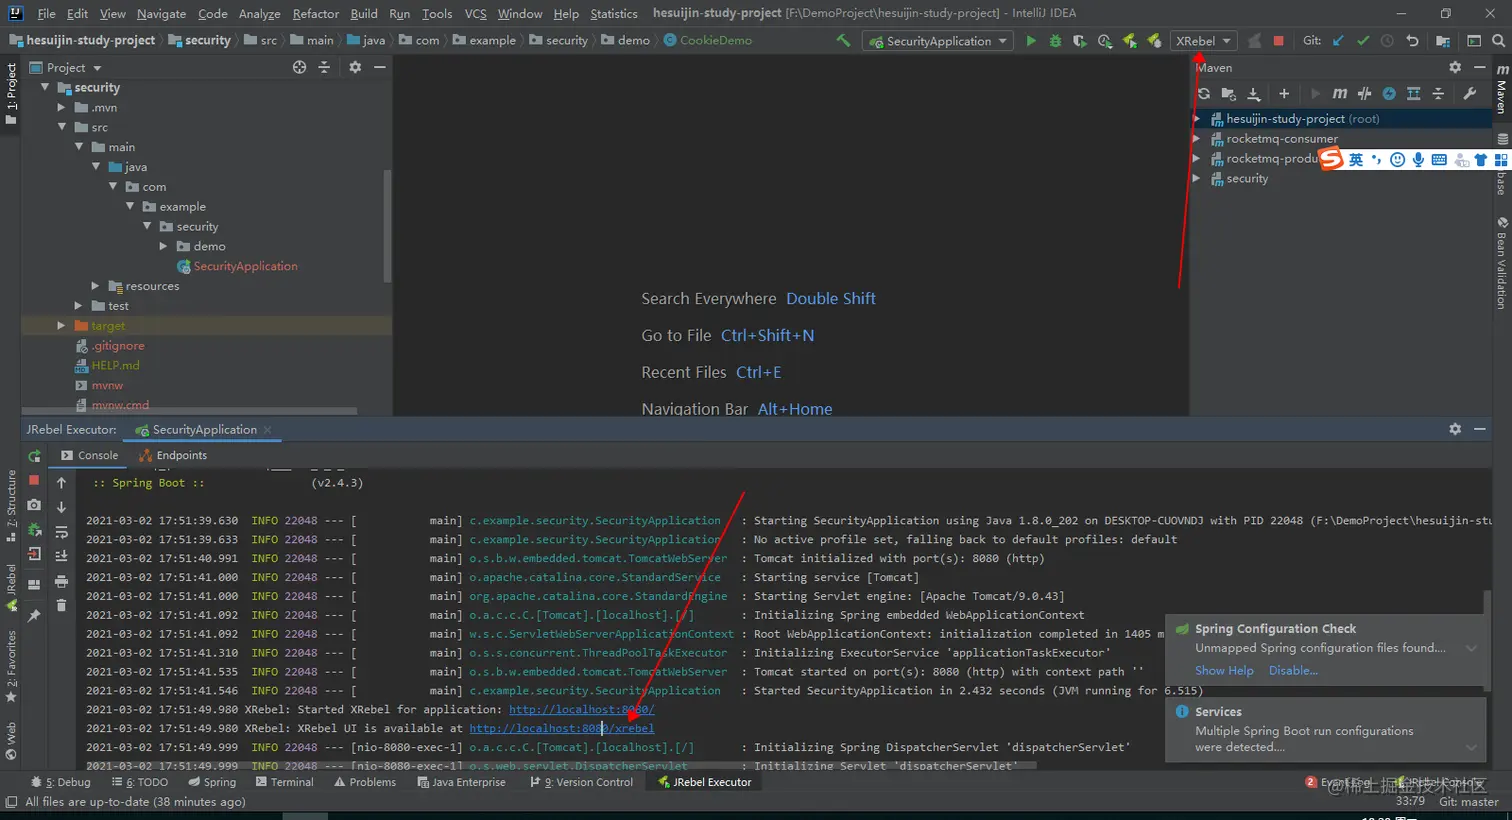
Task: Click the camera thread dump icon
Action: coord(34,505)
